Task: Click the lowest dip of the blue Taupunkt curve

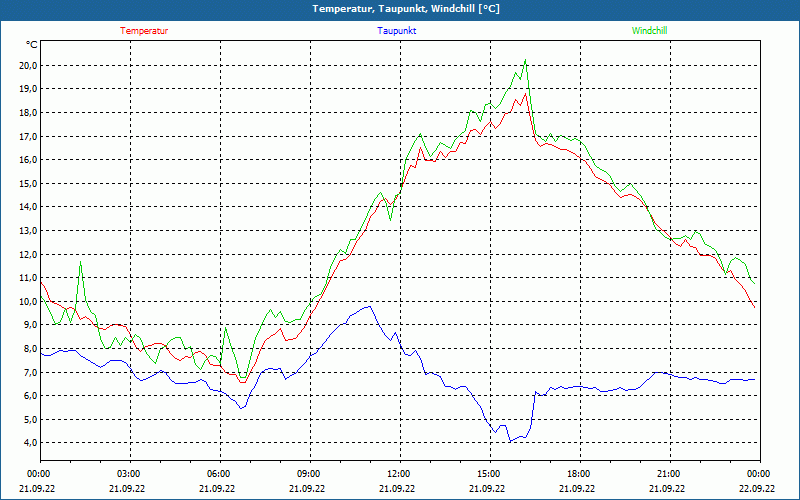Action: point(510,441)
